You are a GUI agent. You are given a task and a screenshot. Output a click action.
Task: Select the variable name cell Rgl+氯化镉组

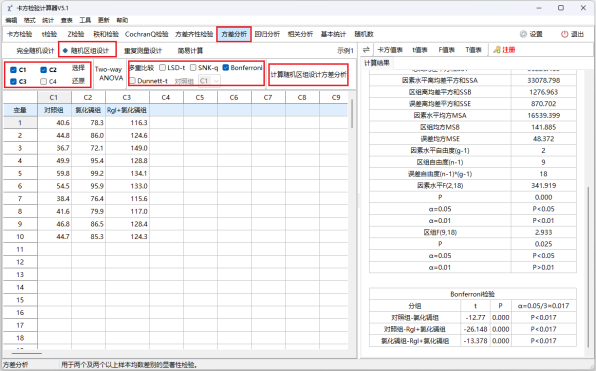click(x=127, y=110)
